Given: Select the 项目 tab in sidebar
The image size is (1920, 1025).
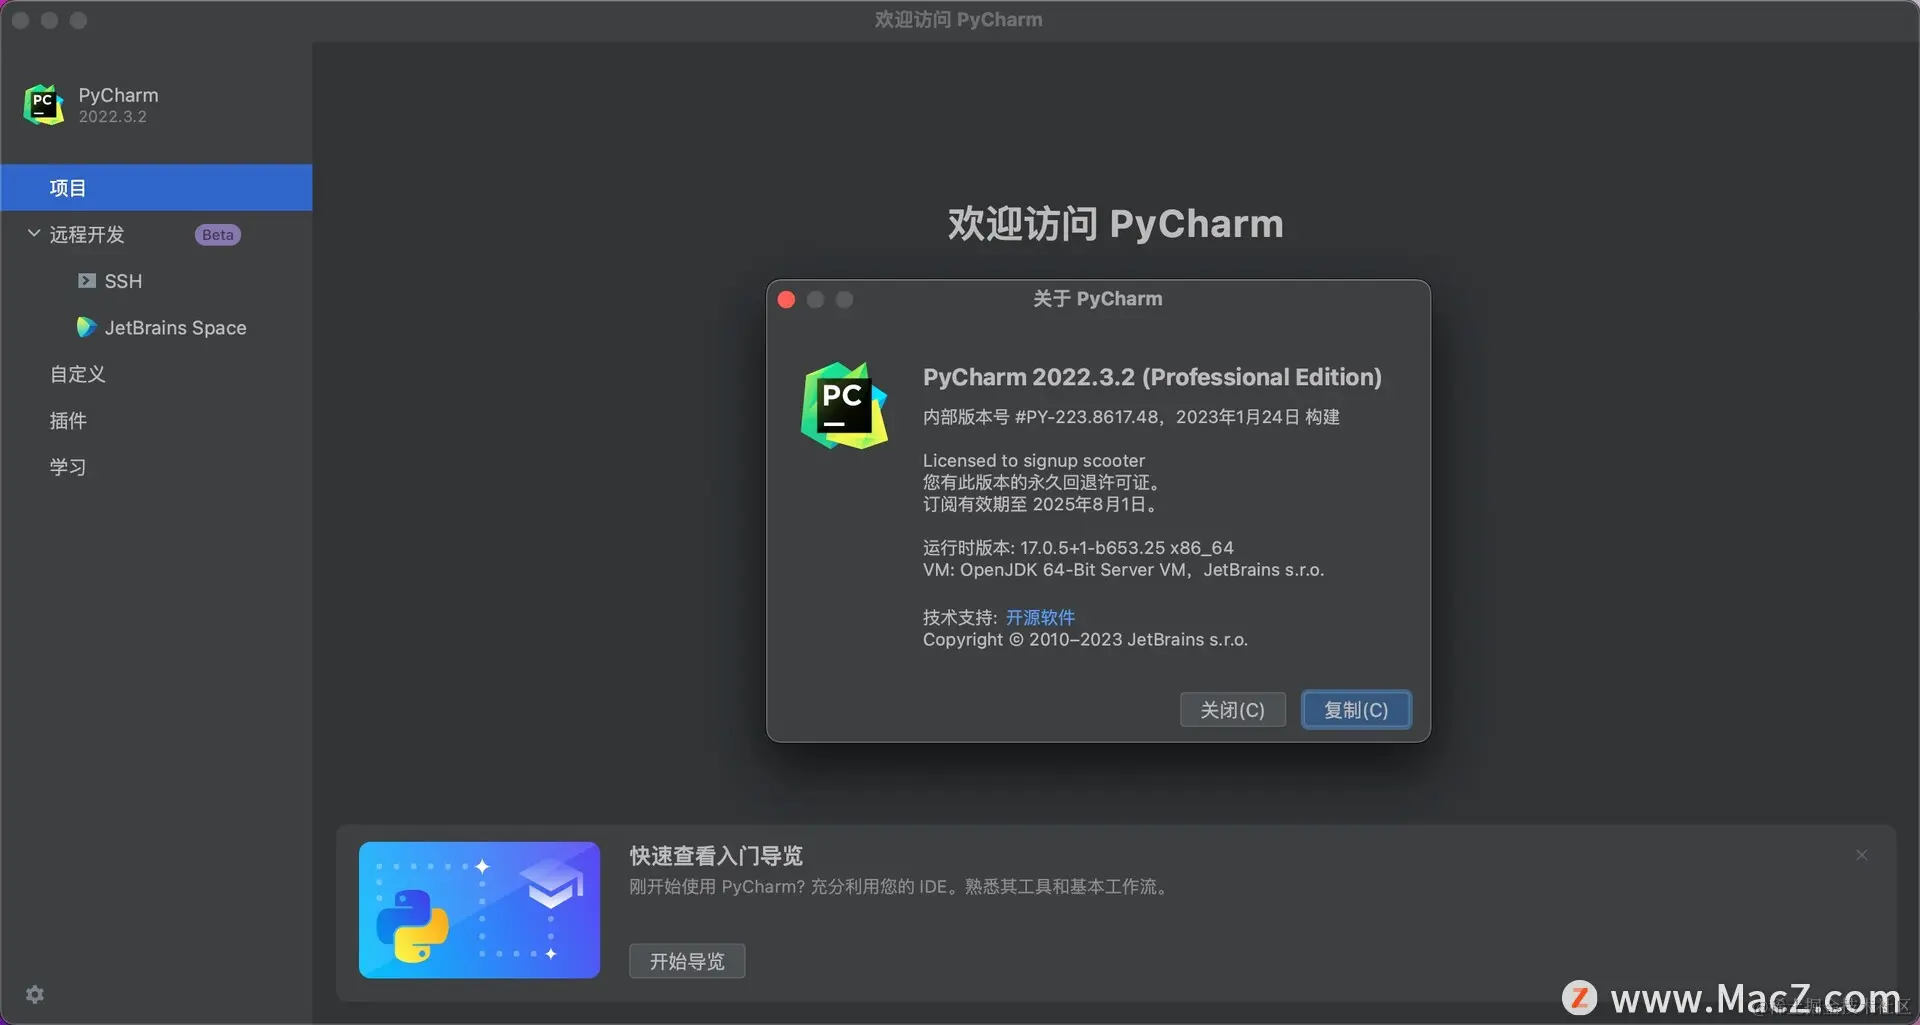Looking at the screenshot, I should [156, 188].
